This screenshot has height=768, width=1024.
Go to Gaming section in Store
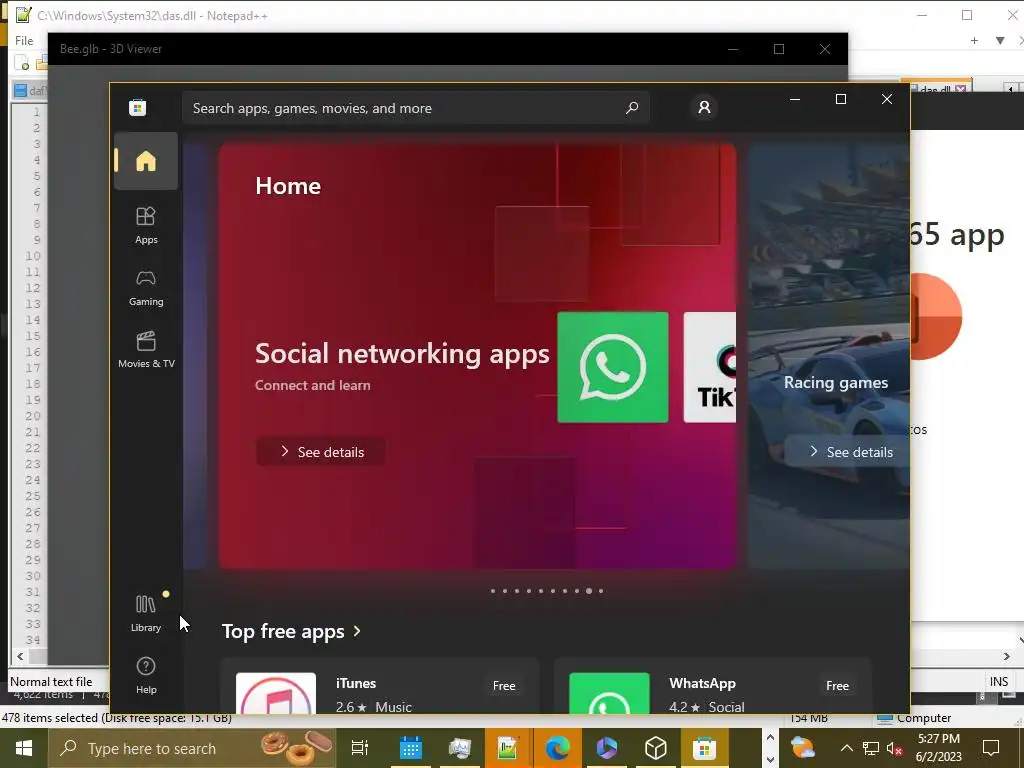[x=146, y=287]
